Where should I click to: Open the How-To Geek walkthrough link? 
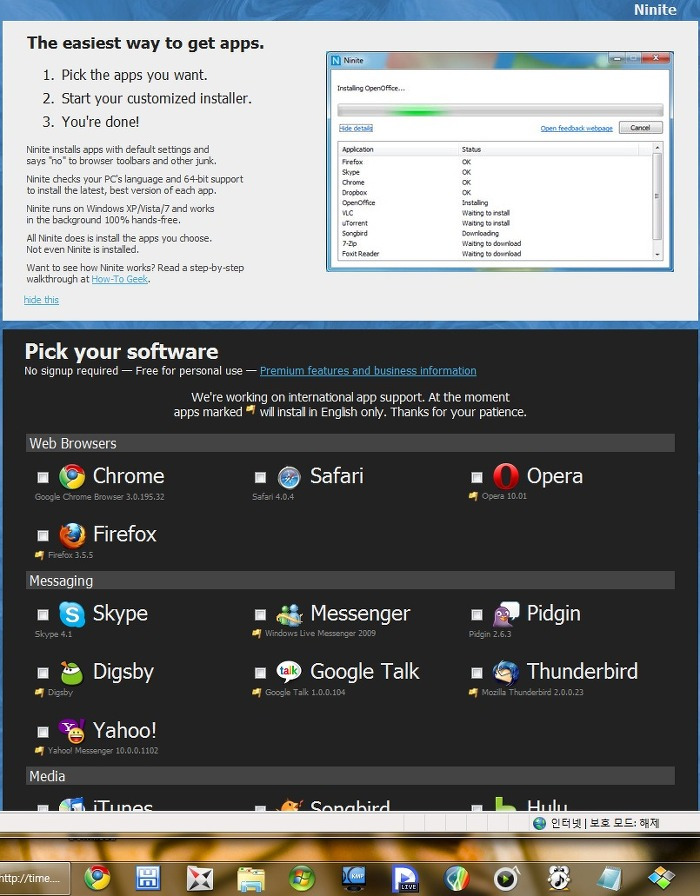point(119,279)
